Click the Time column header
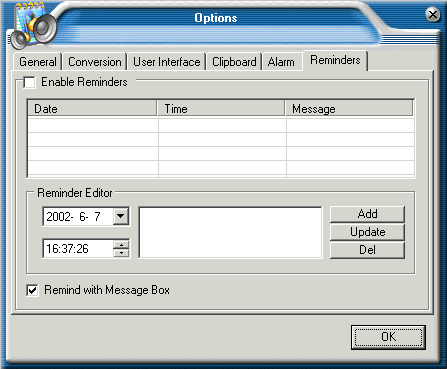This screenshot has height=369, width=447. tap(221, 109)
